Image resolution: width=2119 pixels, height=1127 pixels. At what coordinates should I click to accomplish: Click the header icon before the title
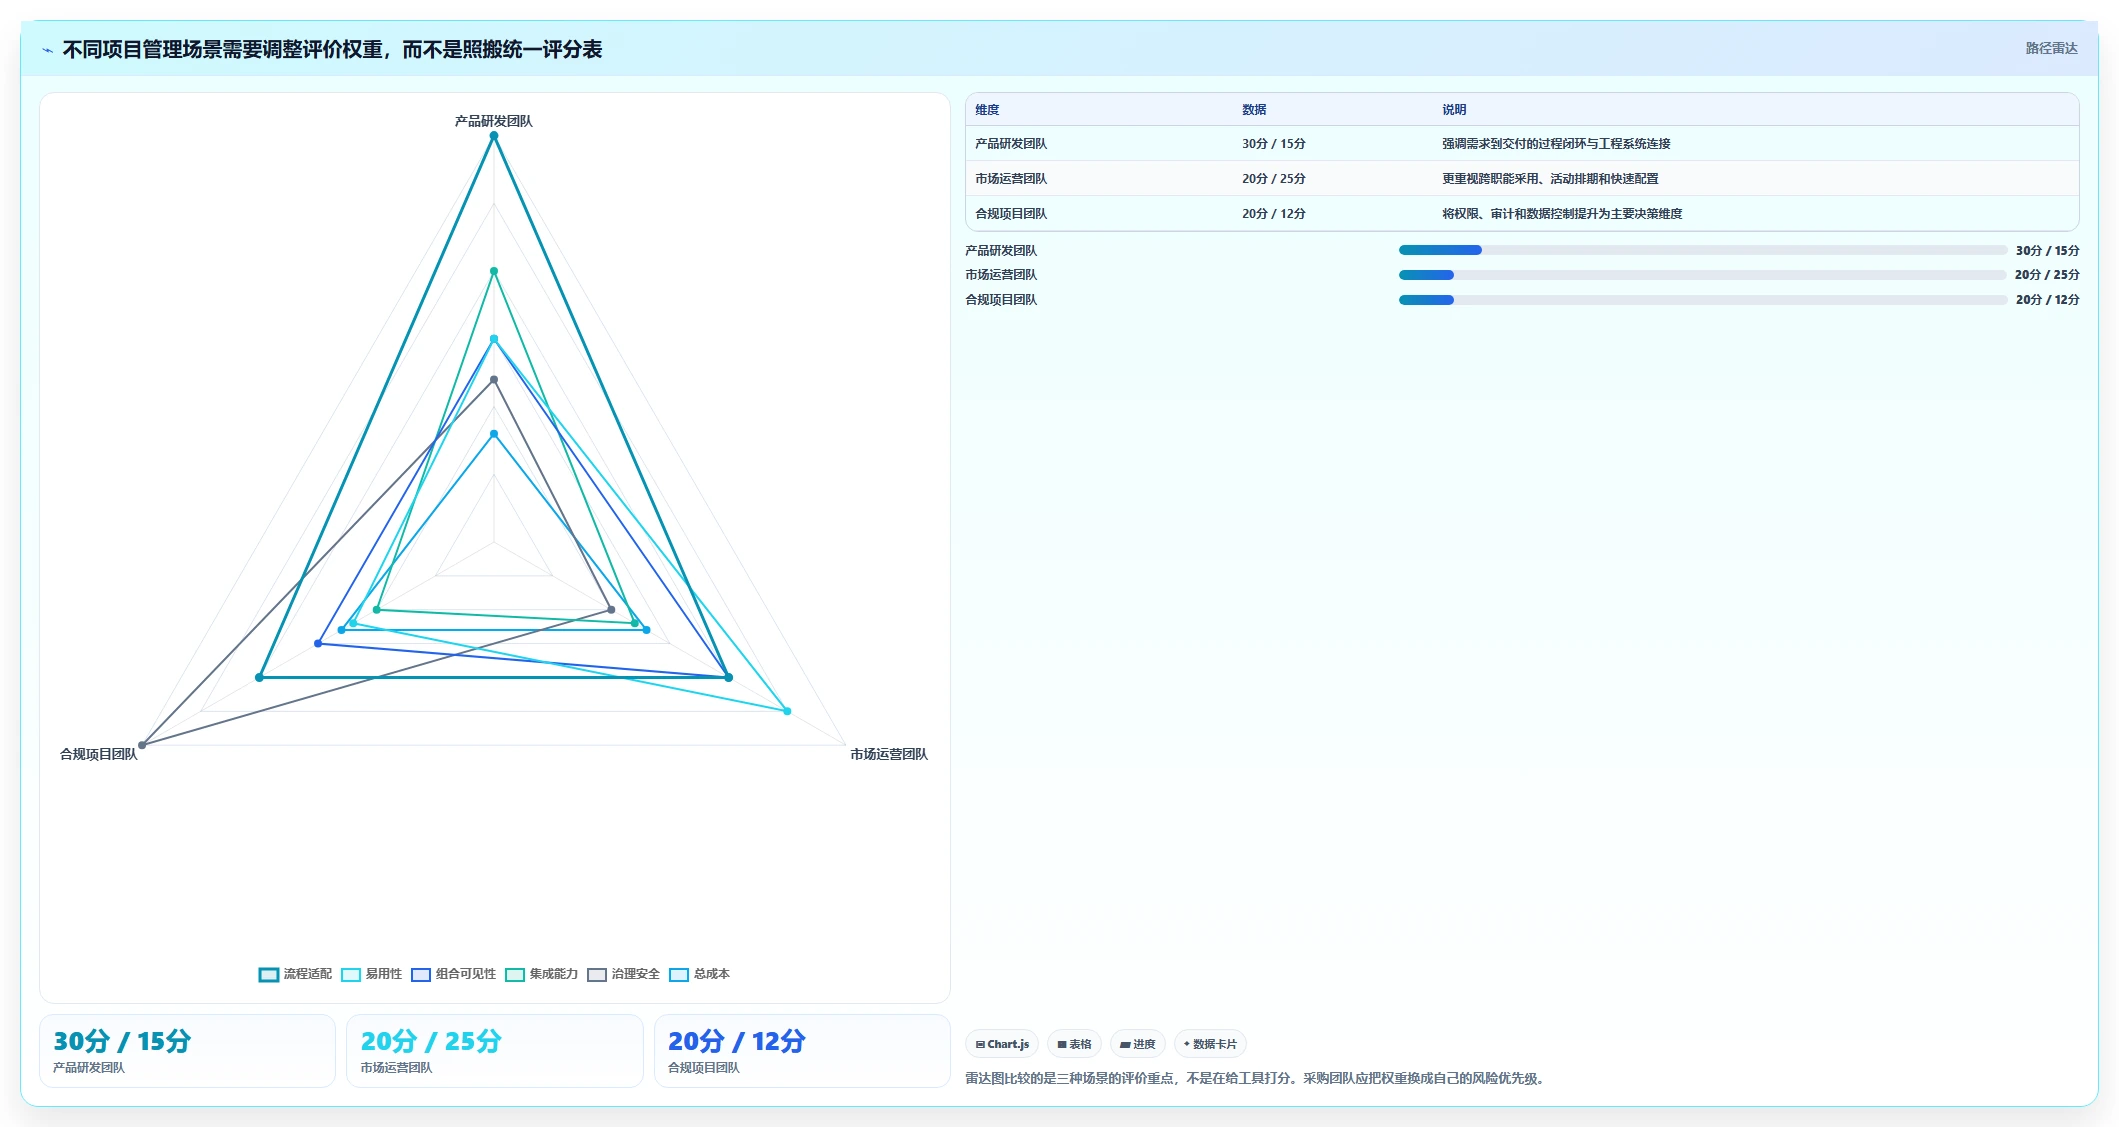point(47,50)
